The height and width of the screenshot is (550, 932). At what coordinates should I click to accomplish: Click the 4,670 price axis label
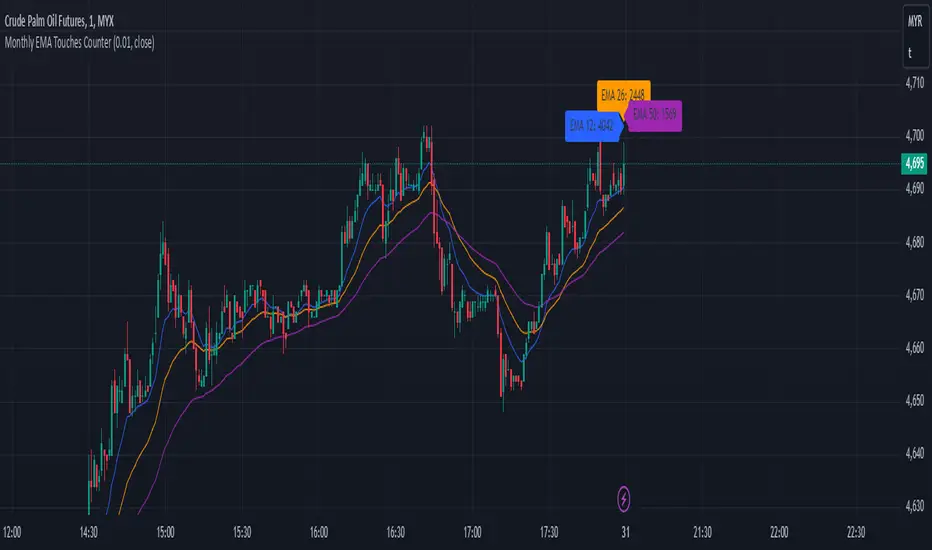pyautogui.click(x=915, y=294)
